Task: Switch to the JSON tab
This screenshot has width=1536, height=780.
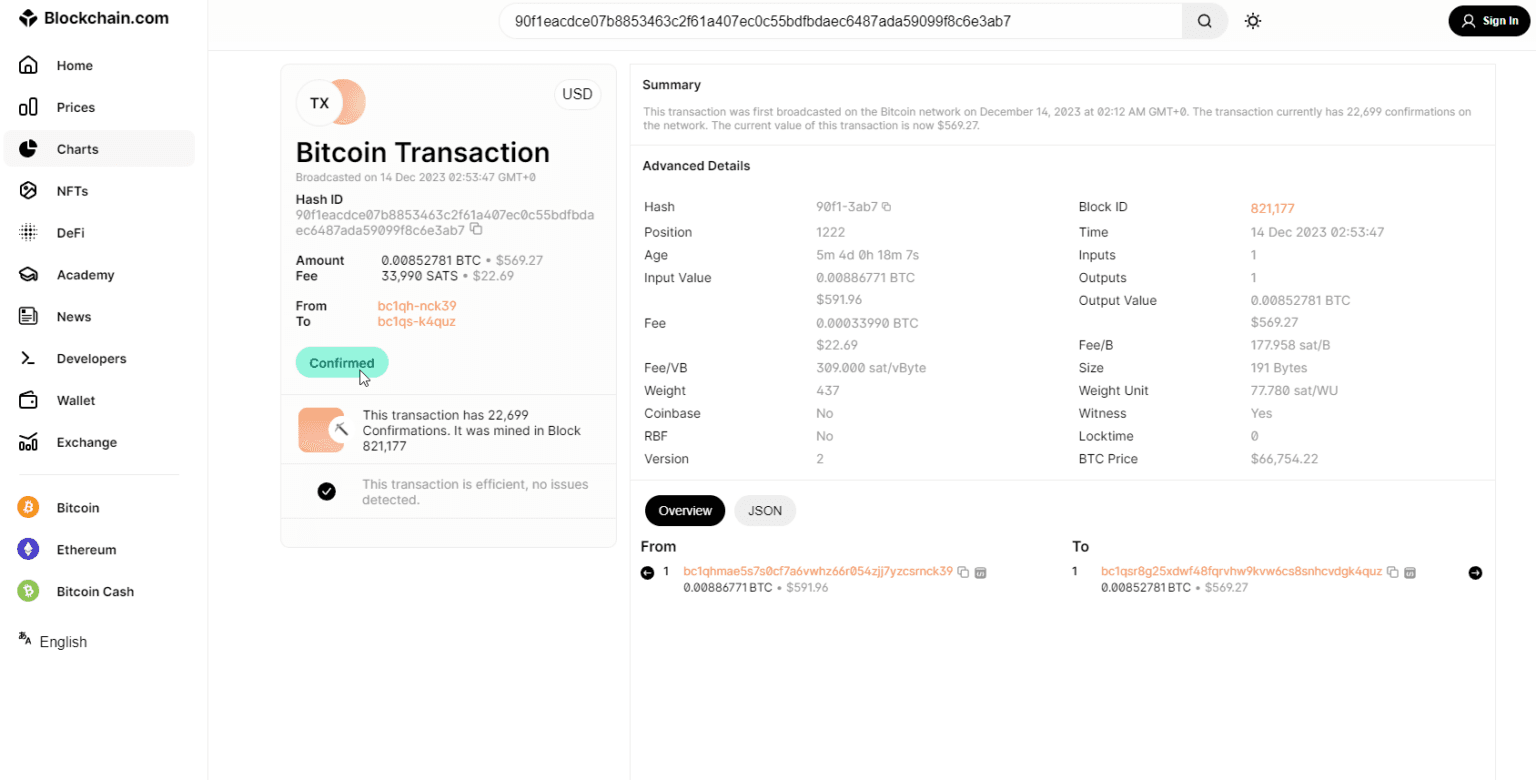Action: 765,510
